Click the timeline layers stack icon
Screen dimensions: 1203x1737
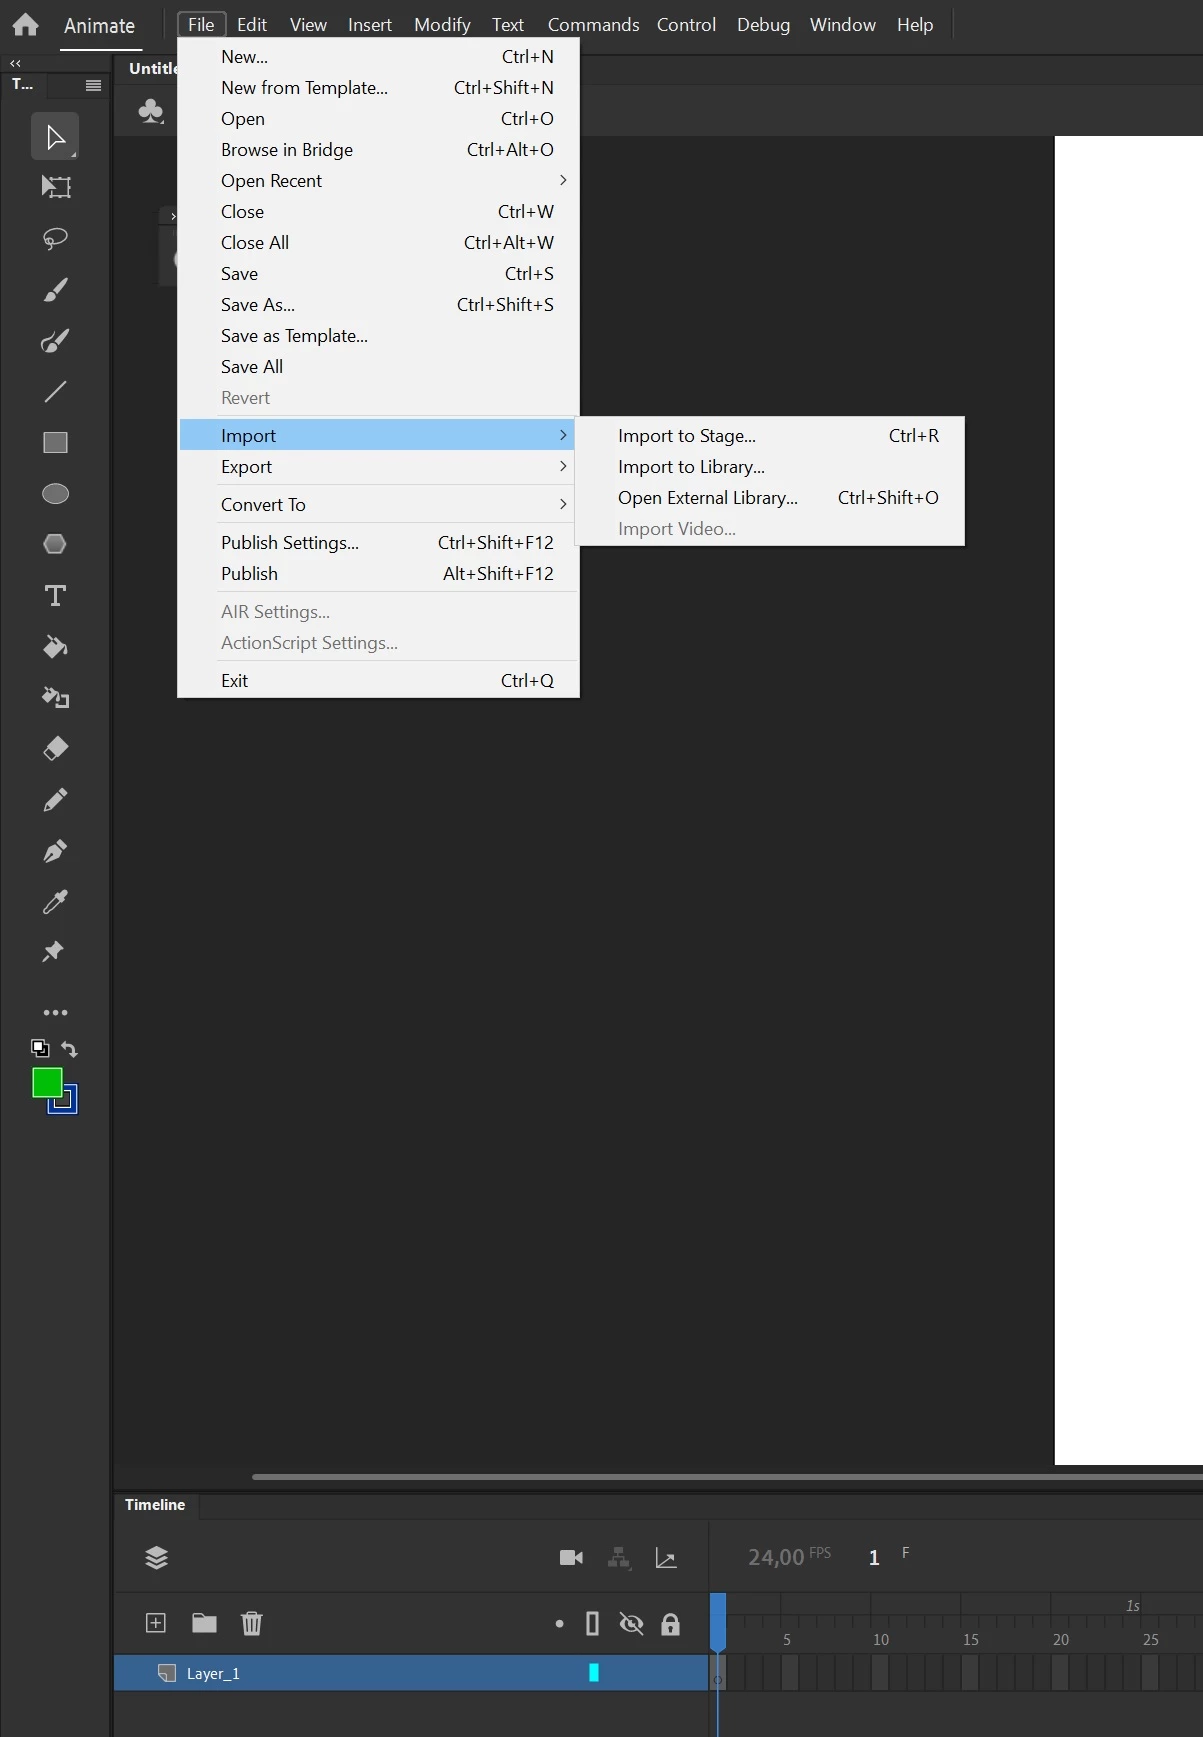point(156,1557)
